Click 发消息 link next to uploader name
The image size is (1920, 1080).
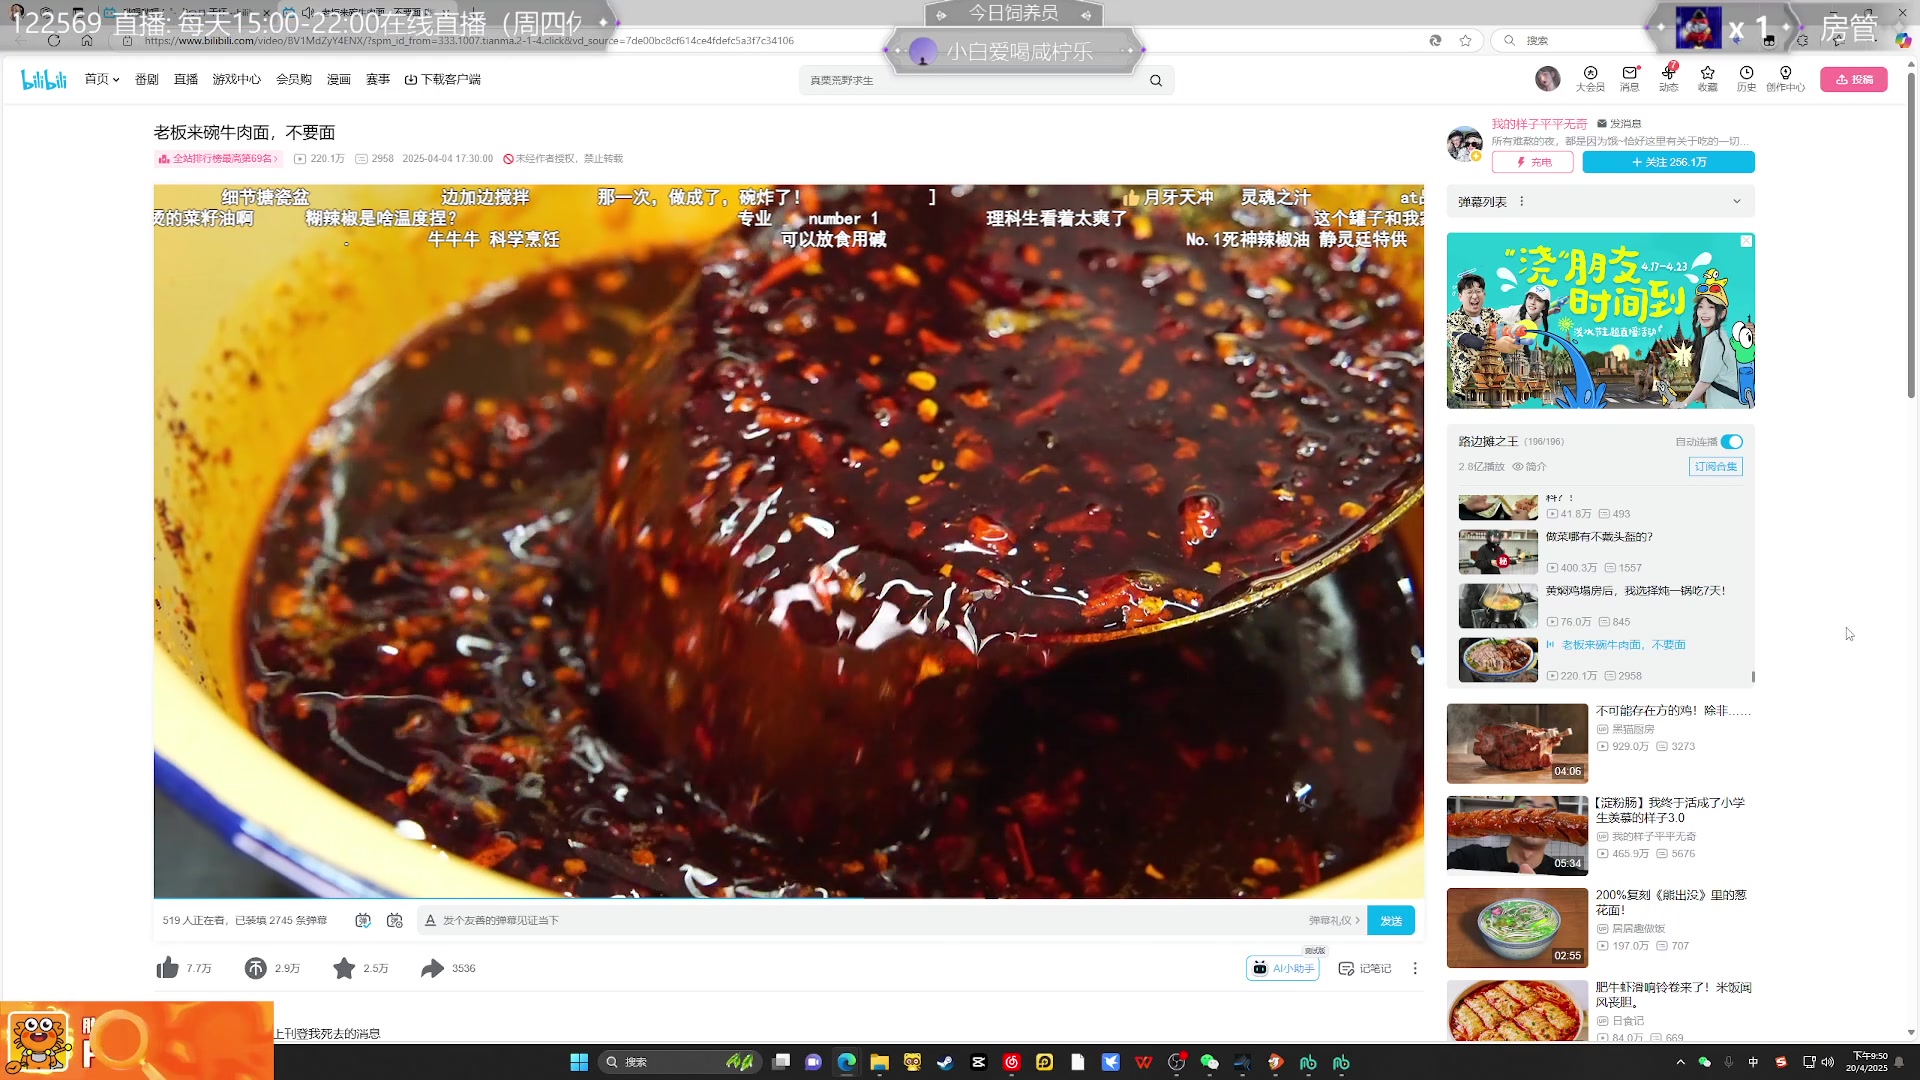pos(1619,124)
